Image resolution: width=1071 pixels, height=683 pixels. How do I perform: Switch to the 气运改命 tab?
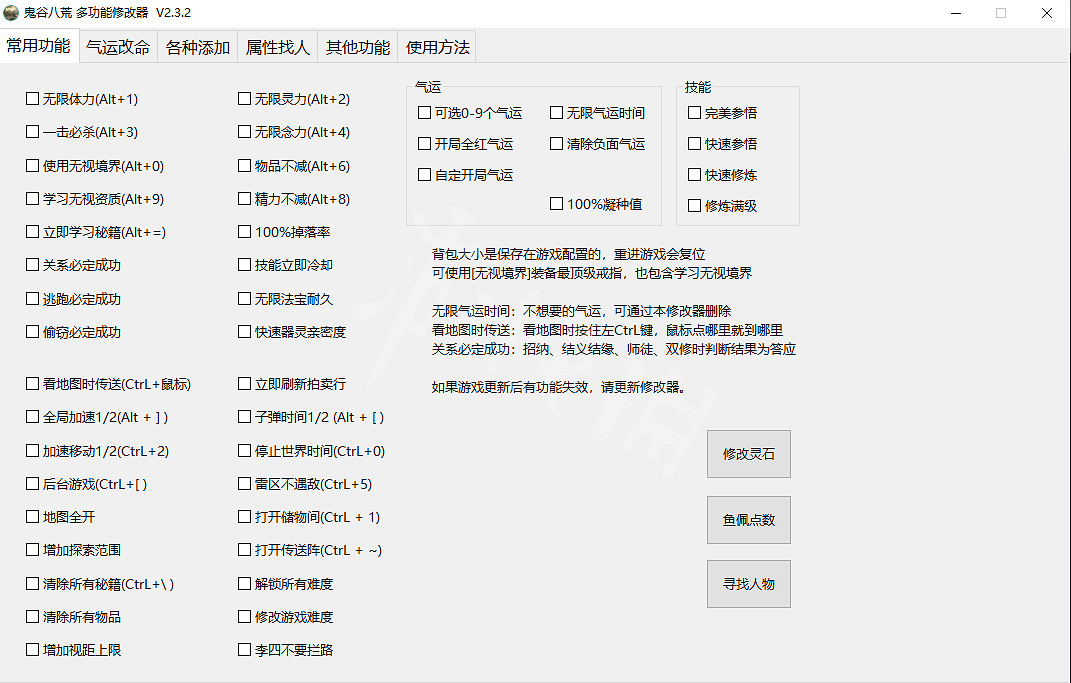click(x=117, y=46)
